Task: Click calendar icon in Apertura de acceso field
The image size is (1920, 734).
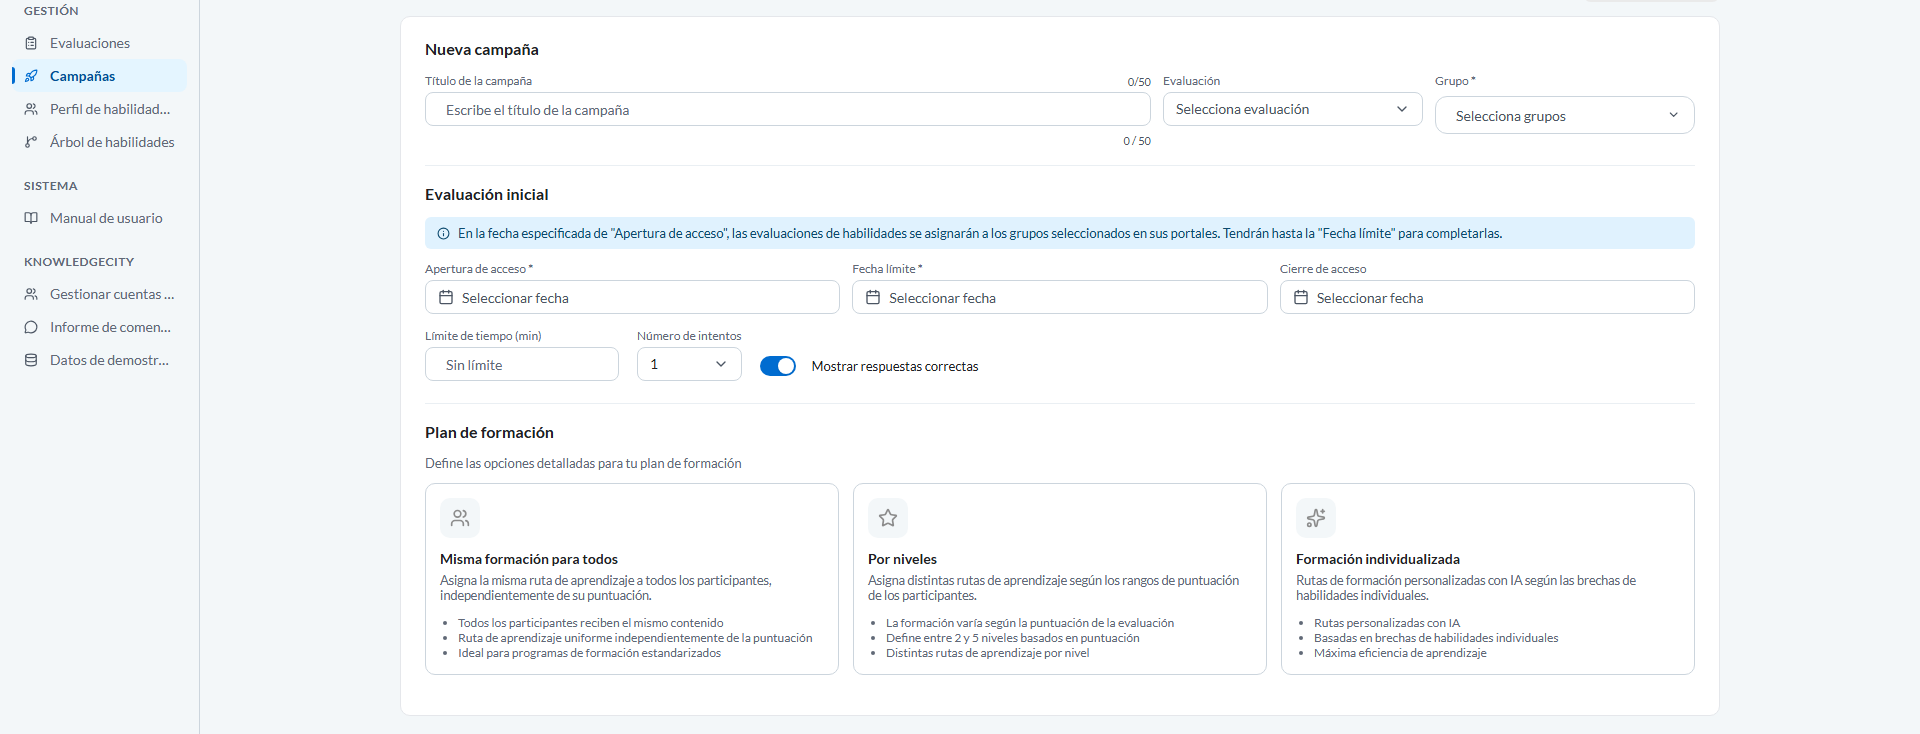Action: [x=446, y=297]
